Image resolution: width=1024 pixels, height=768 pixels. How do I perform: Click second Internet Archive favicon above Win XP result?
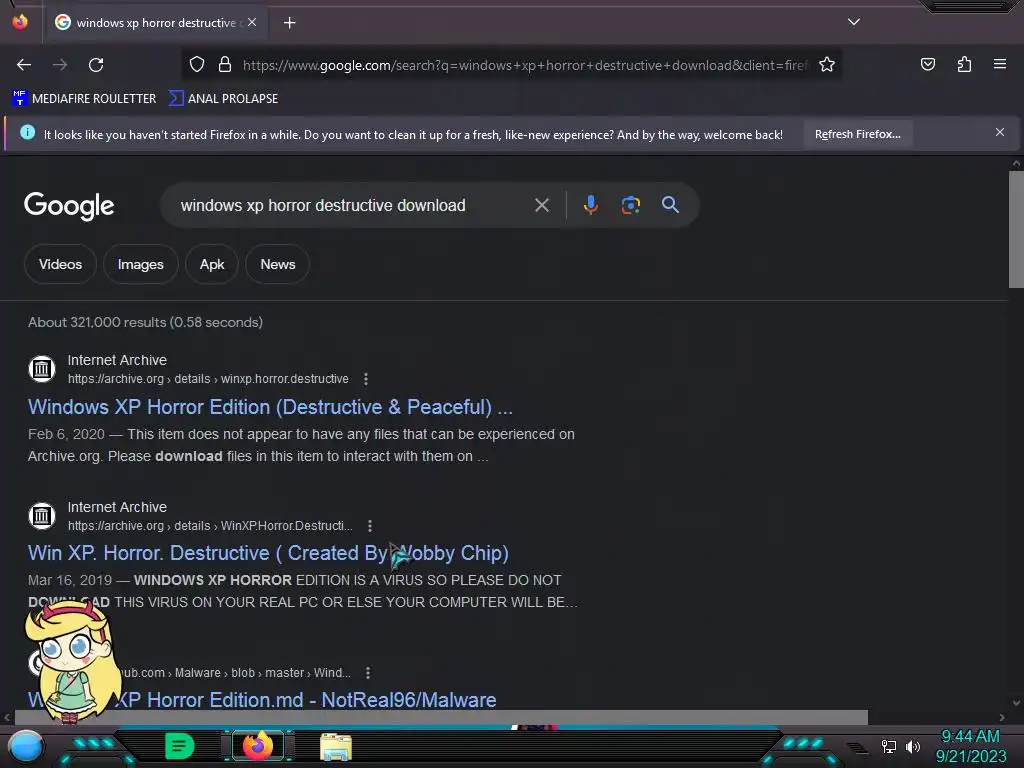(42, 516)
